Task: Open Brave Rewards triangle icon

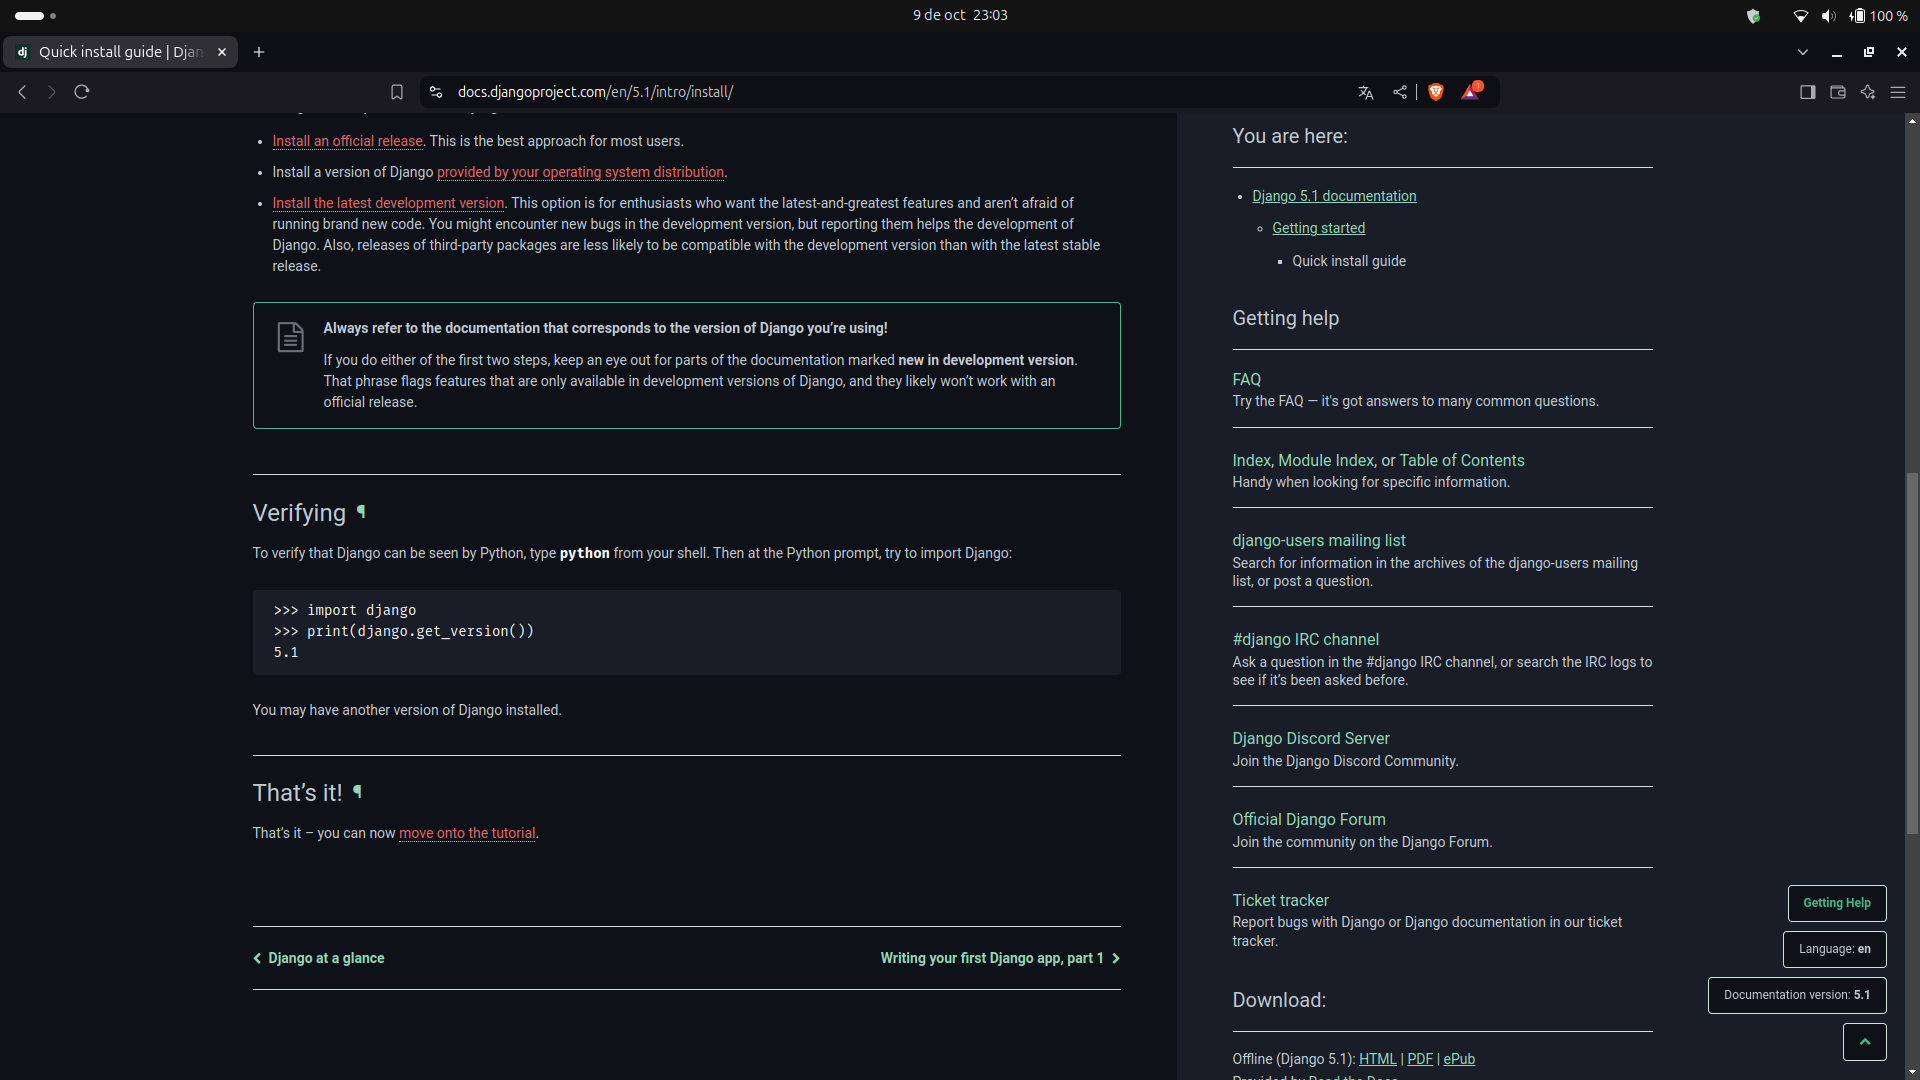Action: tap(1471, 92)
